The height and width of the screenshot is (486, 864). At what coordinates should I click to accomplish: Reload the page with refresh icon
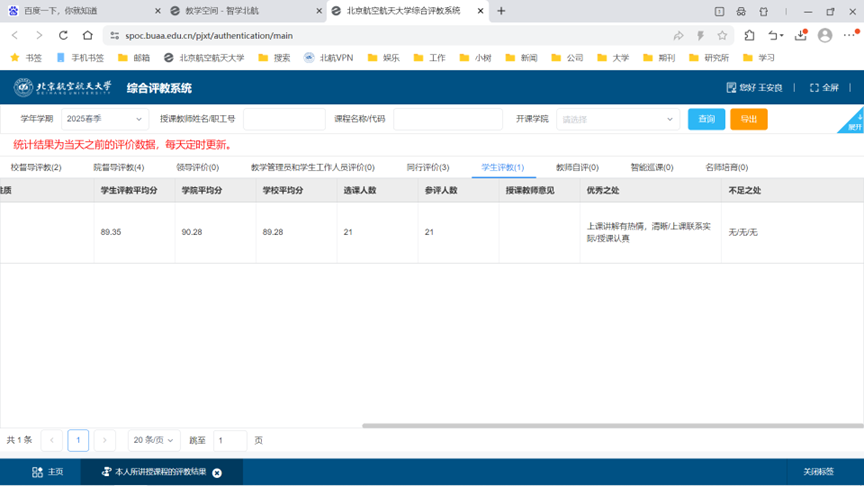click(63, 35)
